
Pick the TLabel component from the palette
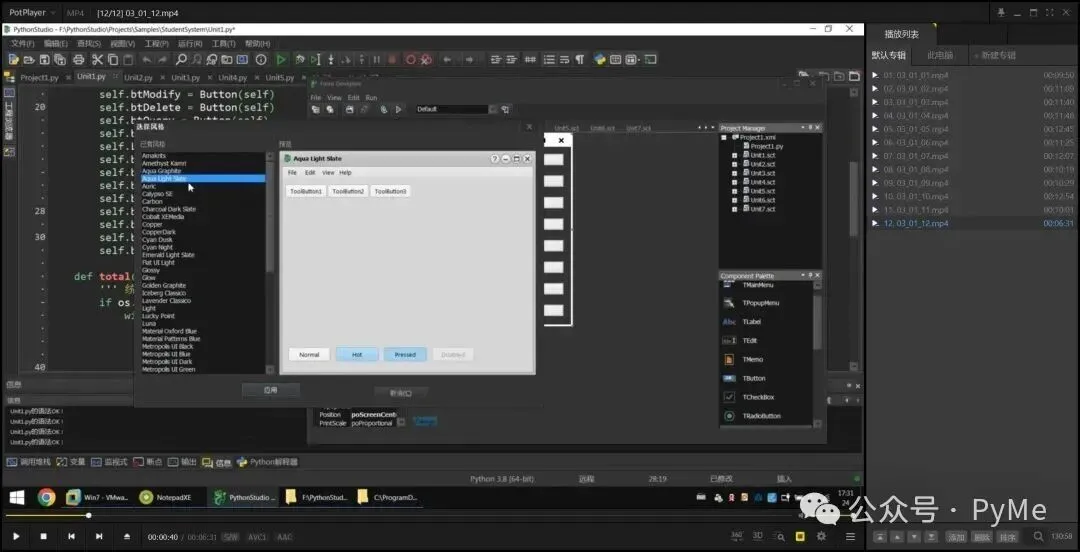click(751, 322)
